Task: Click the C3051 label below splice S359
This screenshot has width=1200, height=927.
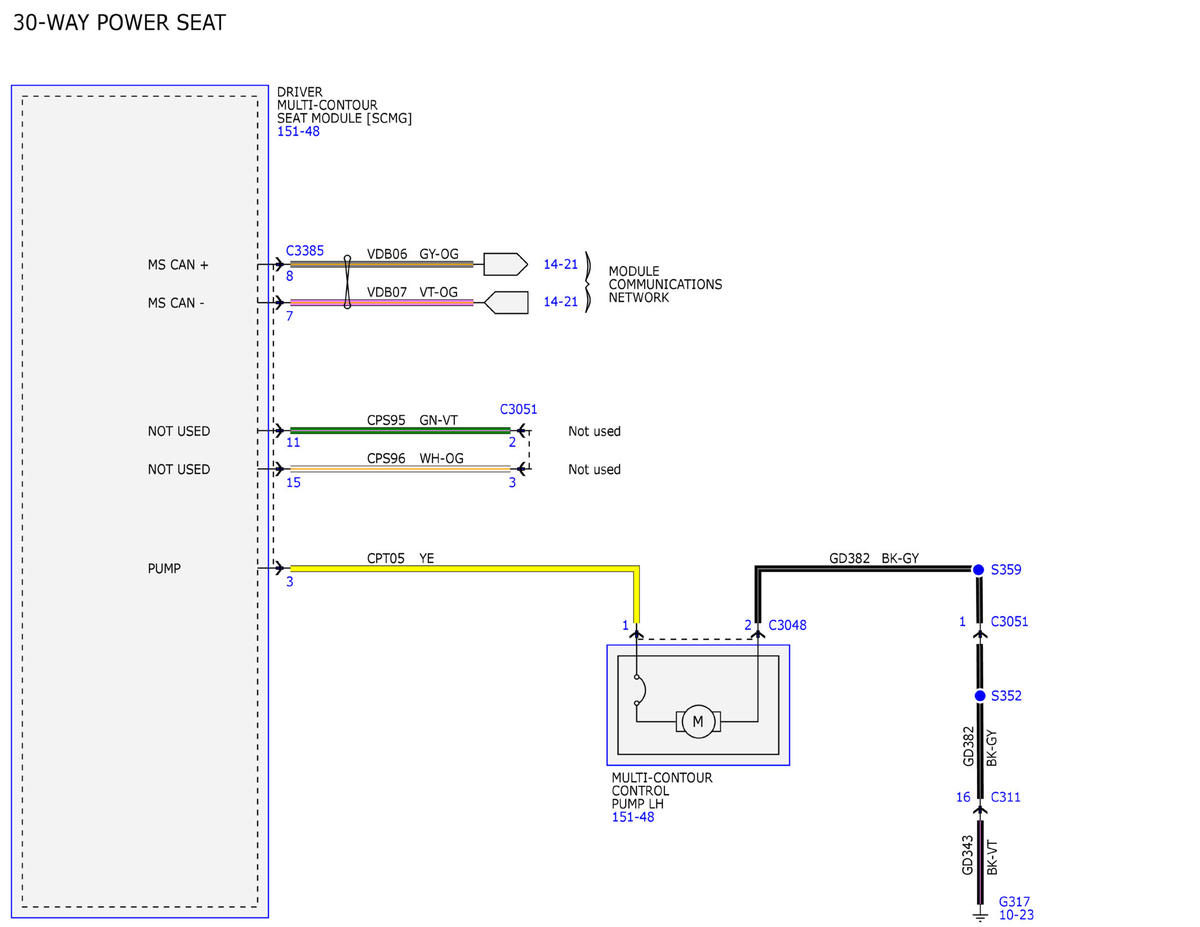Action: coord(1010,621)
